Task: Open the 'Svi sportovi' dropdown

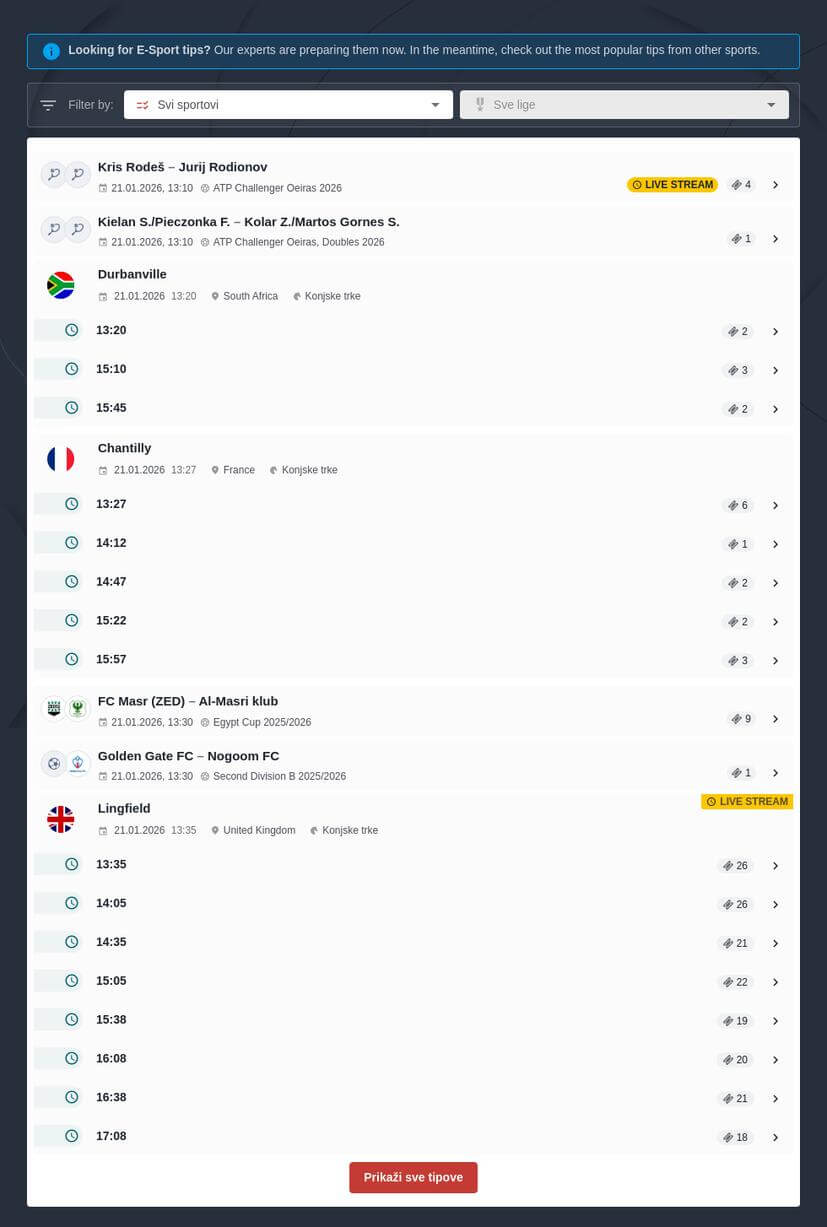Action: 288,104
